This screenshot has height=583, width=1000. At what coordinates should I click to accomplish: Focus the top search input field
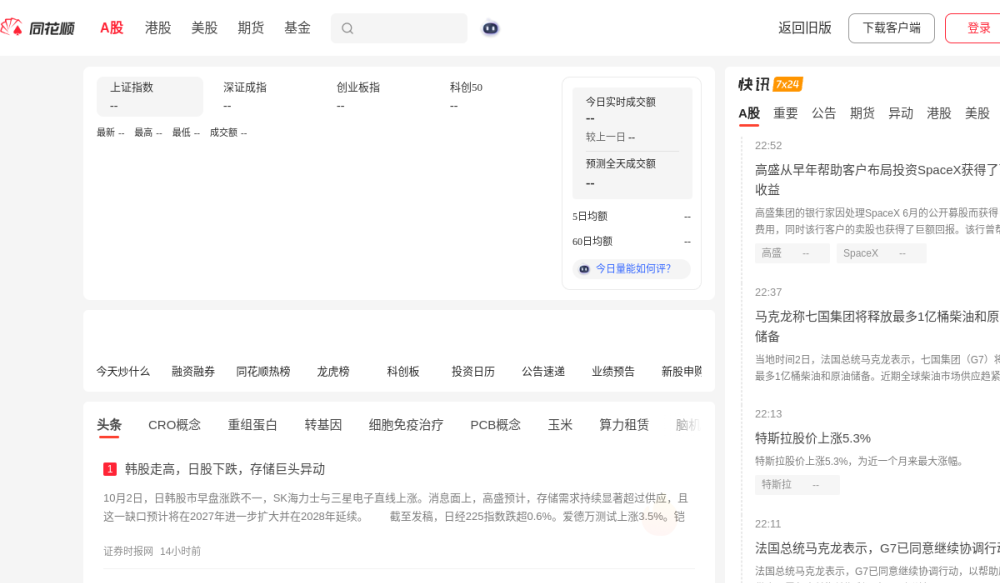click(399, 28)
